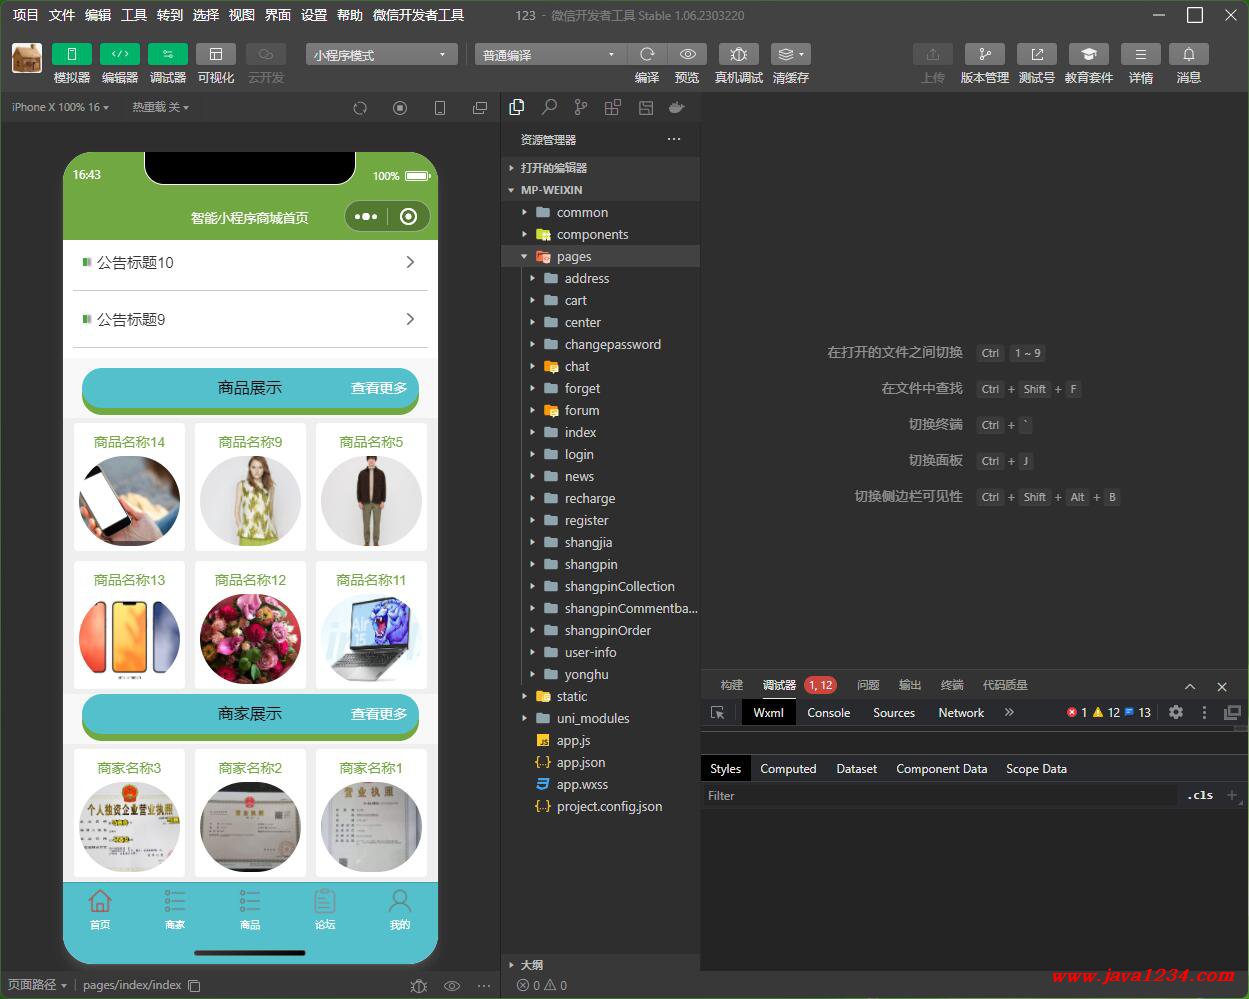Show more devtools tabs chevron
This screenshot has width=1249, height=999.
(1009, 713)
